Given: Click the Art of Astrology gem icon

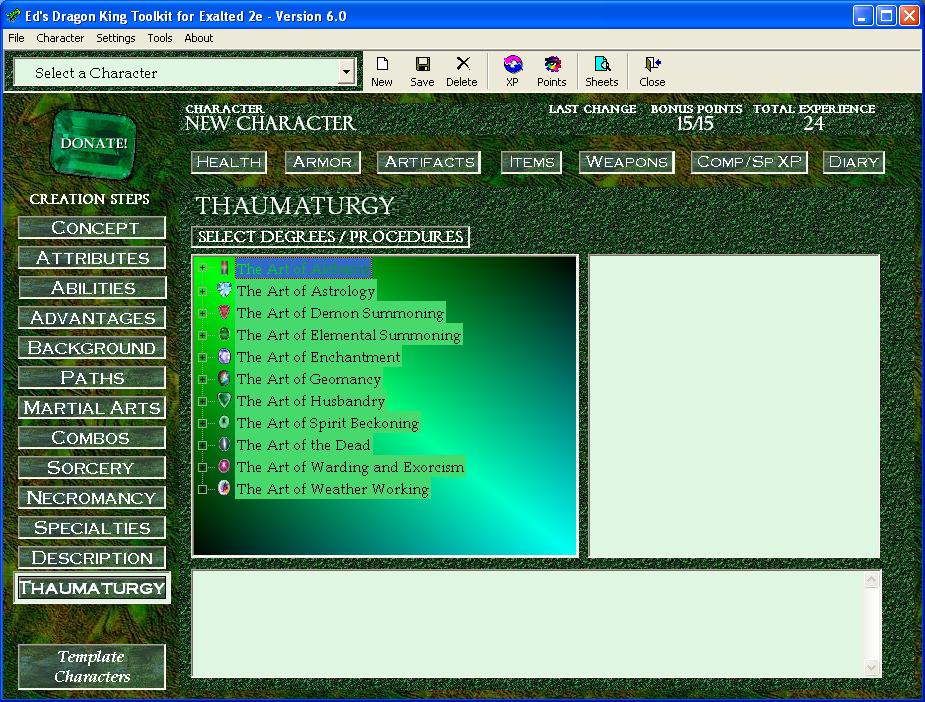Looking at the screenshot, I should tap(224, 290).
